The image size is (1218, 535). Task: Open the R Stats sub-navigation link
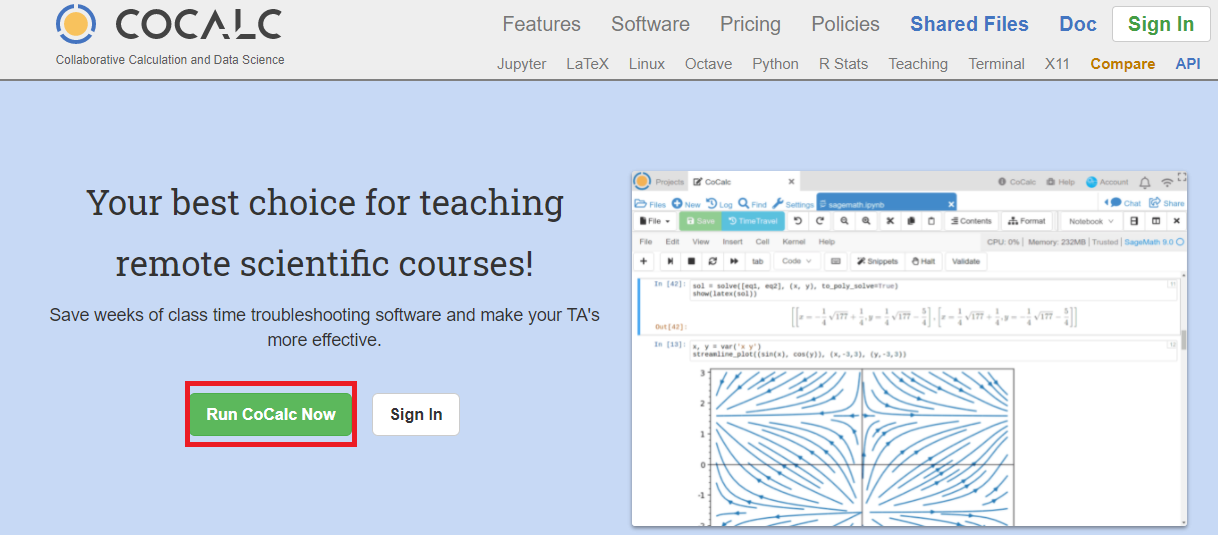pos(843,64)
